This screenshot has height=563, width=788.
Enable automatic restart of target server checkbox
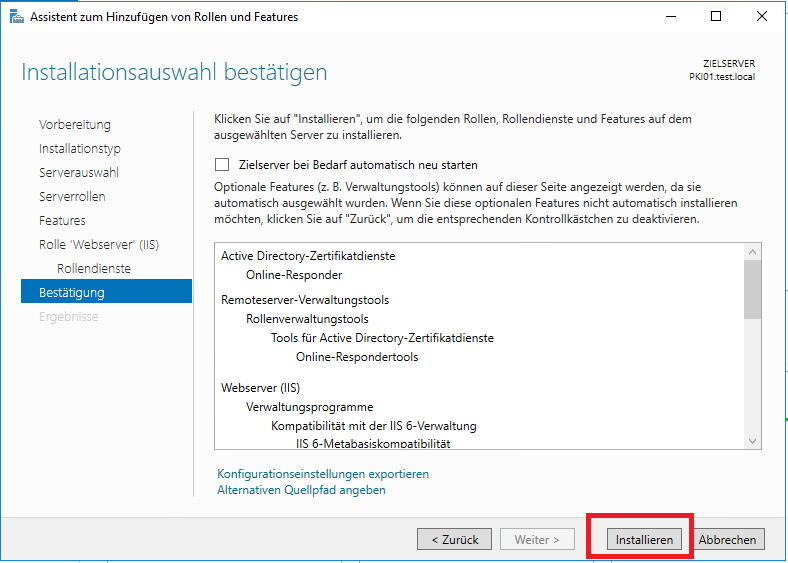click(x=222, y=165)
